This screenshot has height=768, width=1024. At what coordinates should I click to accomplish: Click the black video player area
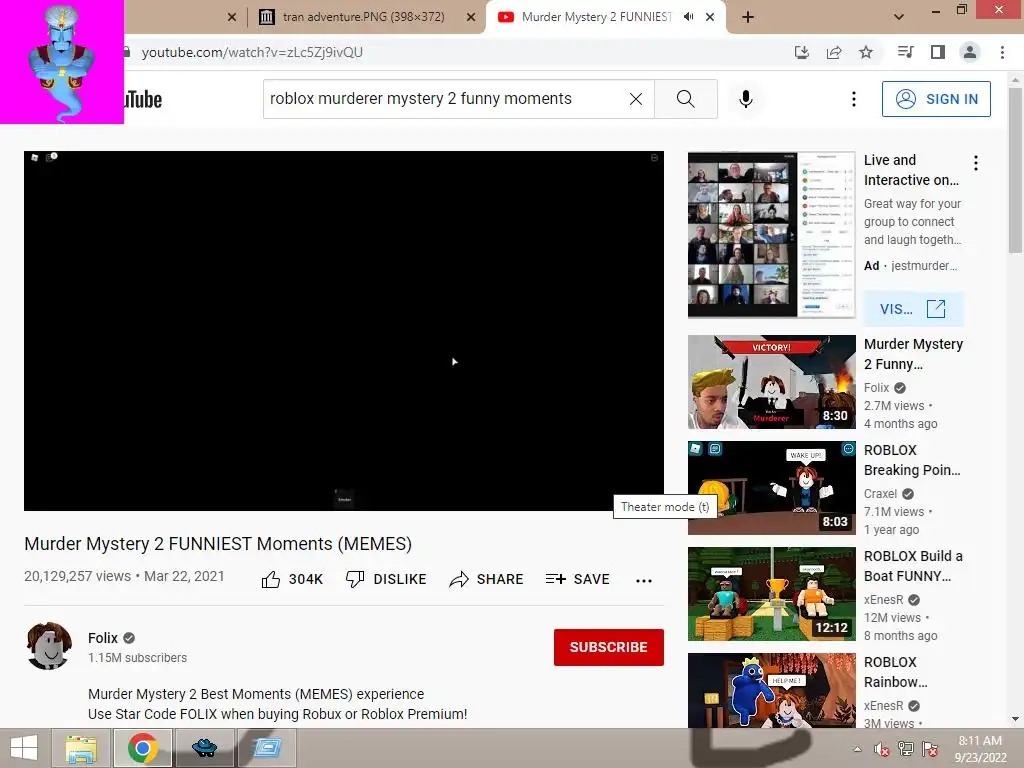(344, 330)
